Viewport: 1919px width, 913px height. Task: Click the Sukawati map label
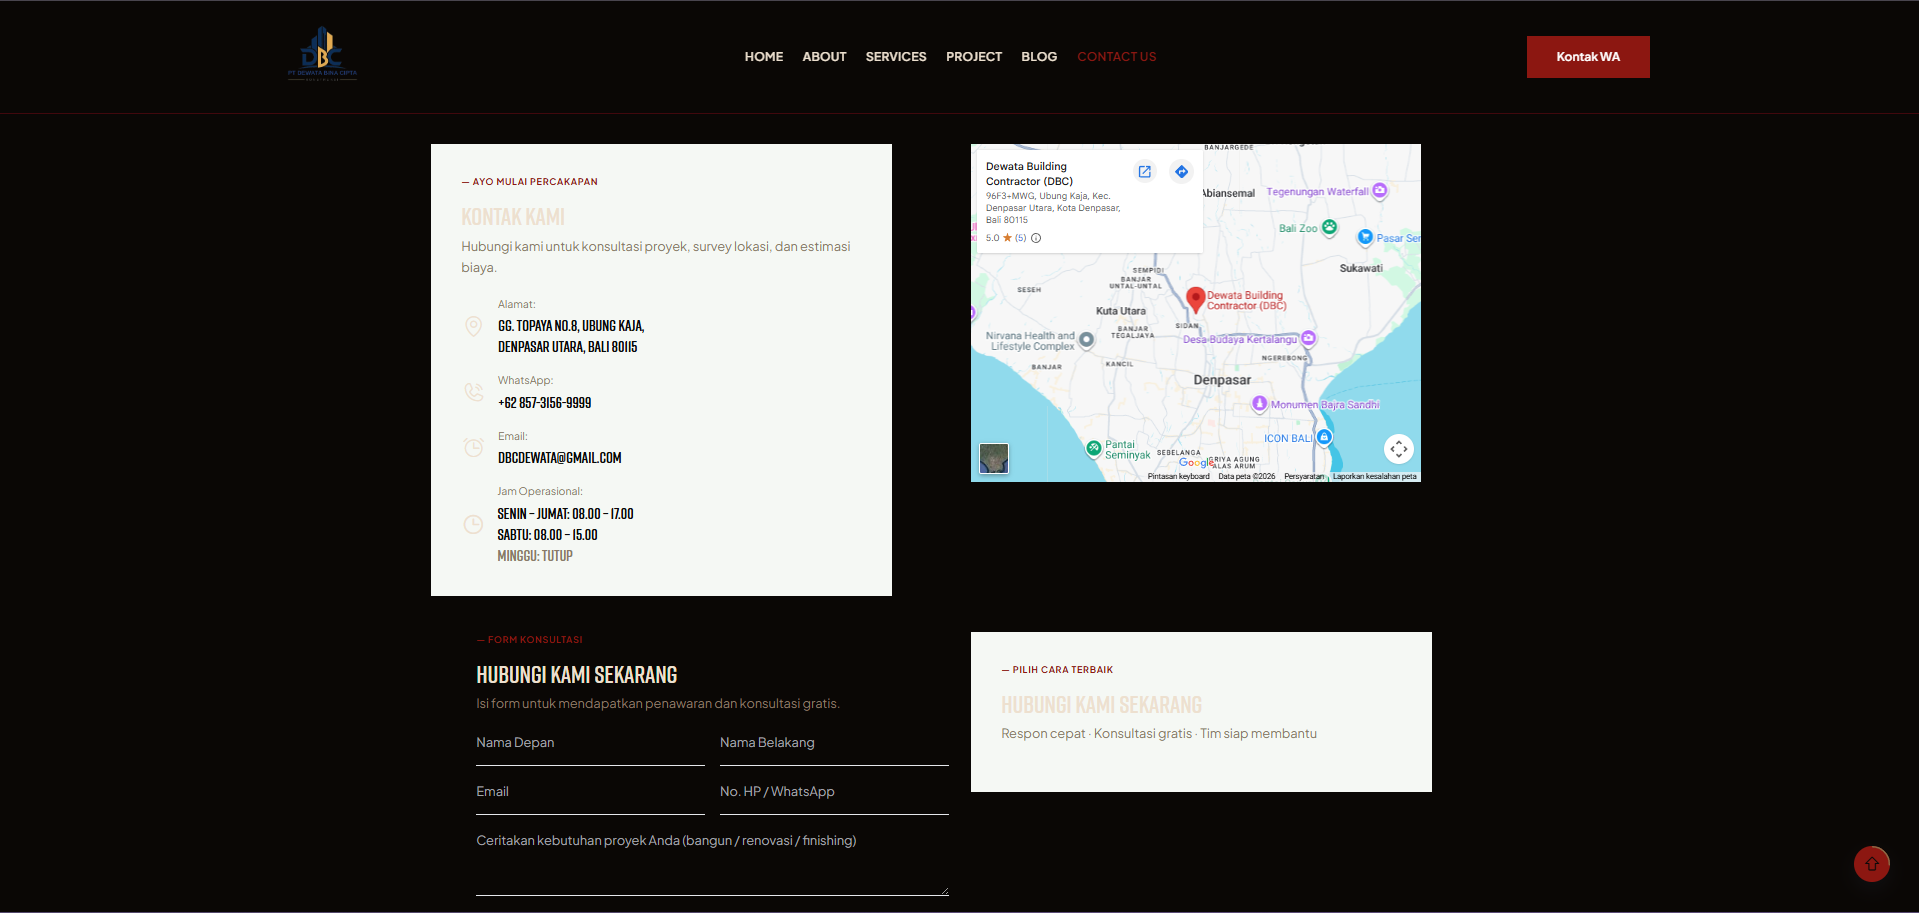point(1361,268)
